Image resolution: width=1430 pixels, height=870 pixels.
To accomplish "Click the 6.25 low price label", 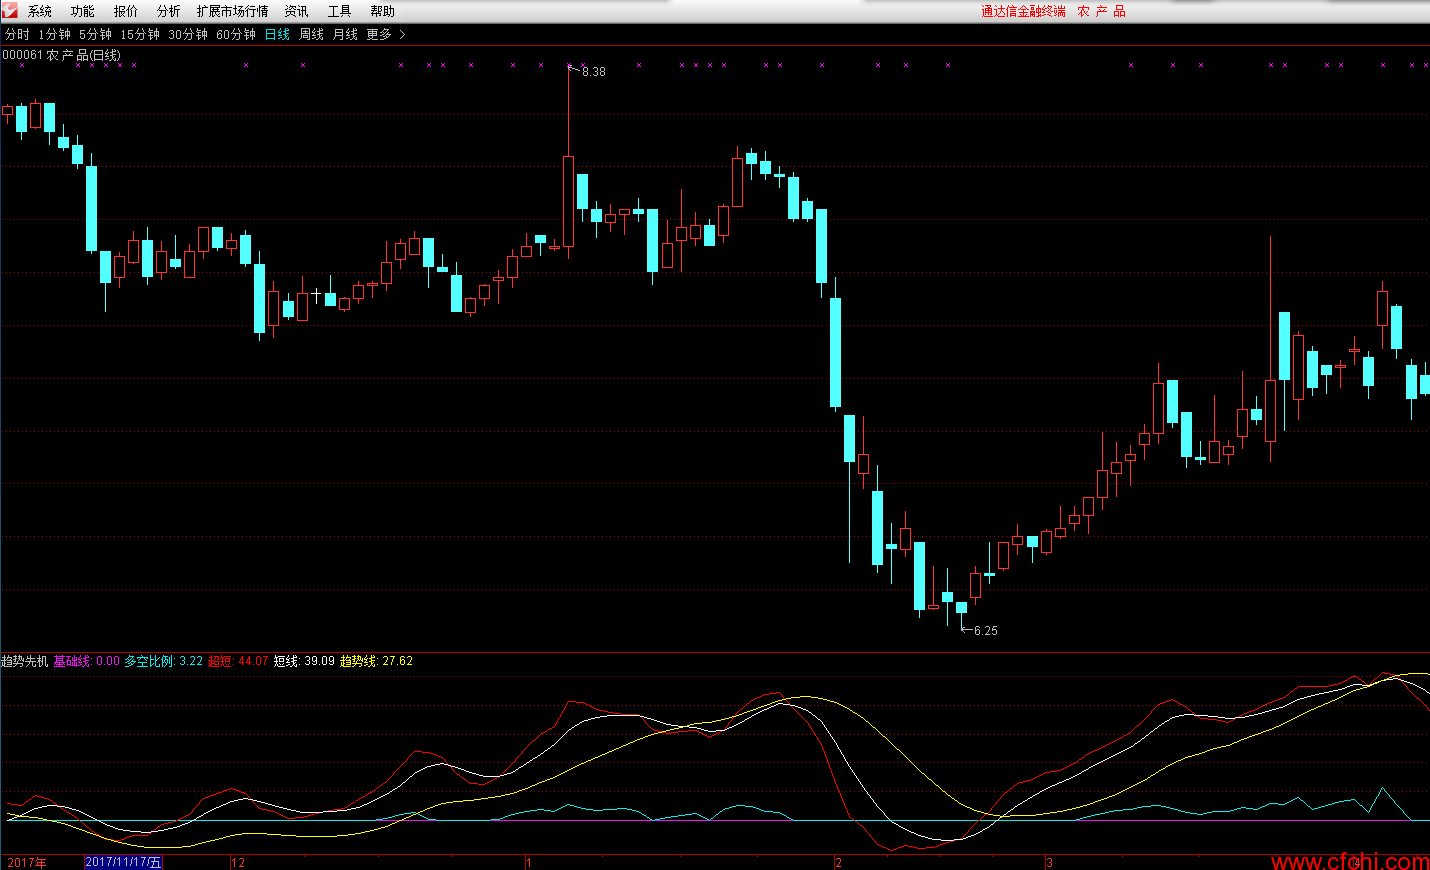I will tap(986, 631).
